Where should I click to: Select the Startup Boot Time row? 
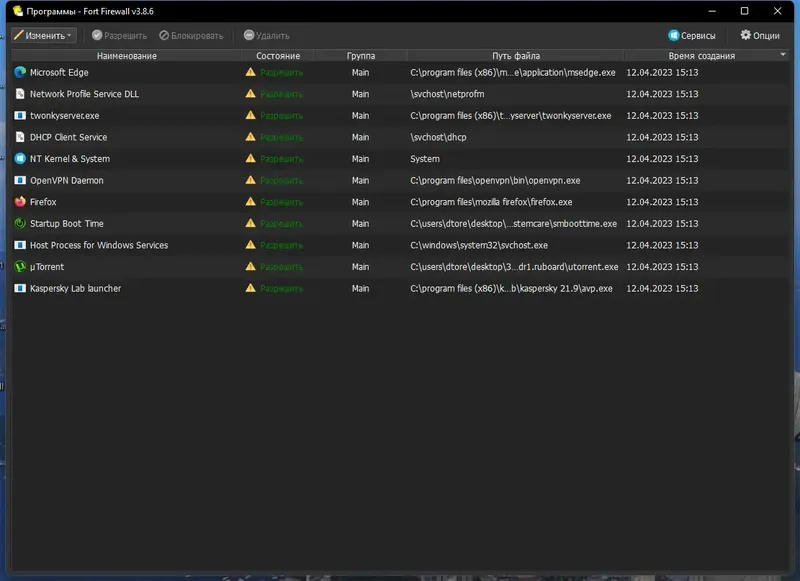point(400,223)
